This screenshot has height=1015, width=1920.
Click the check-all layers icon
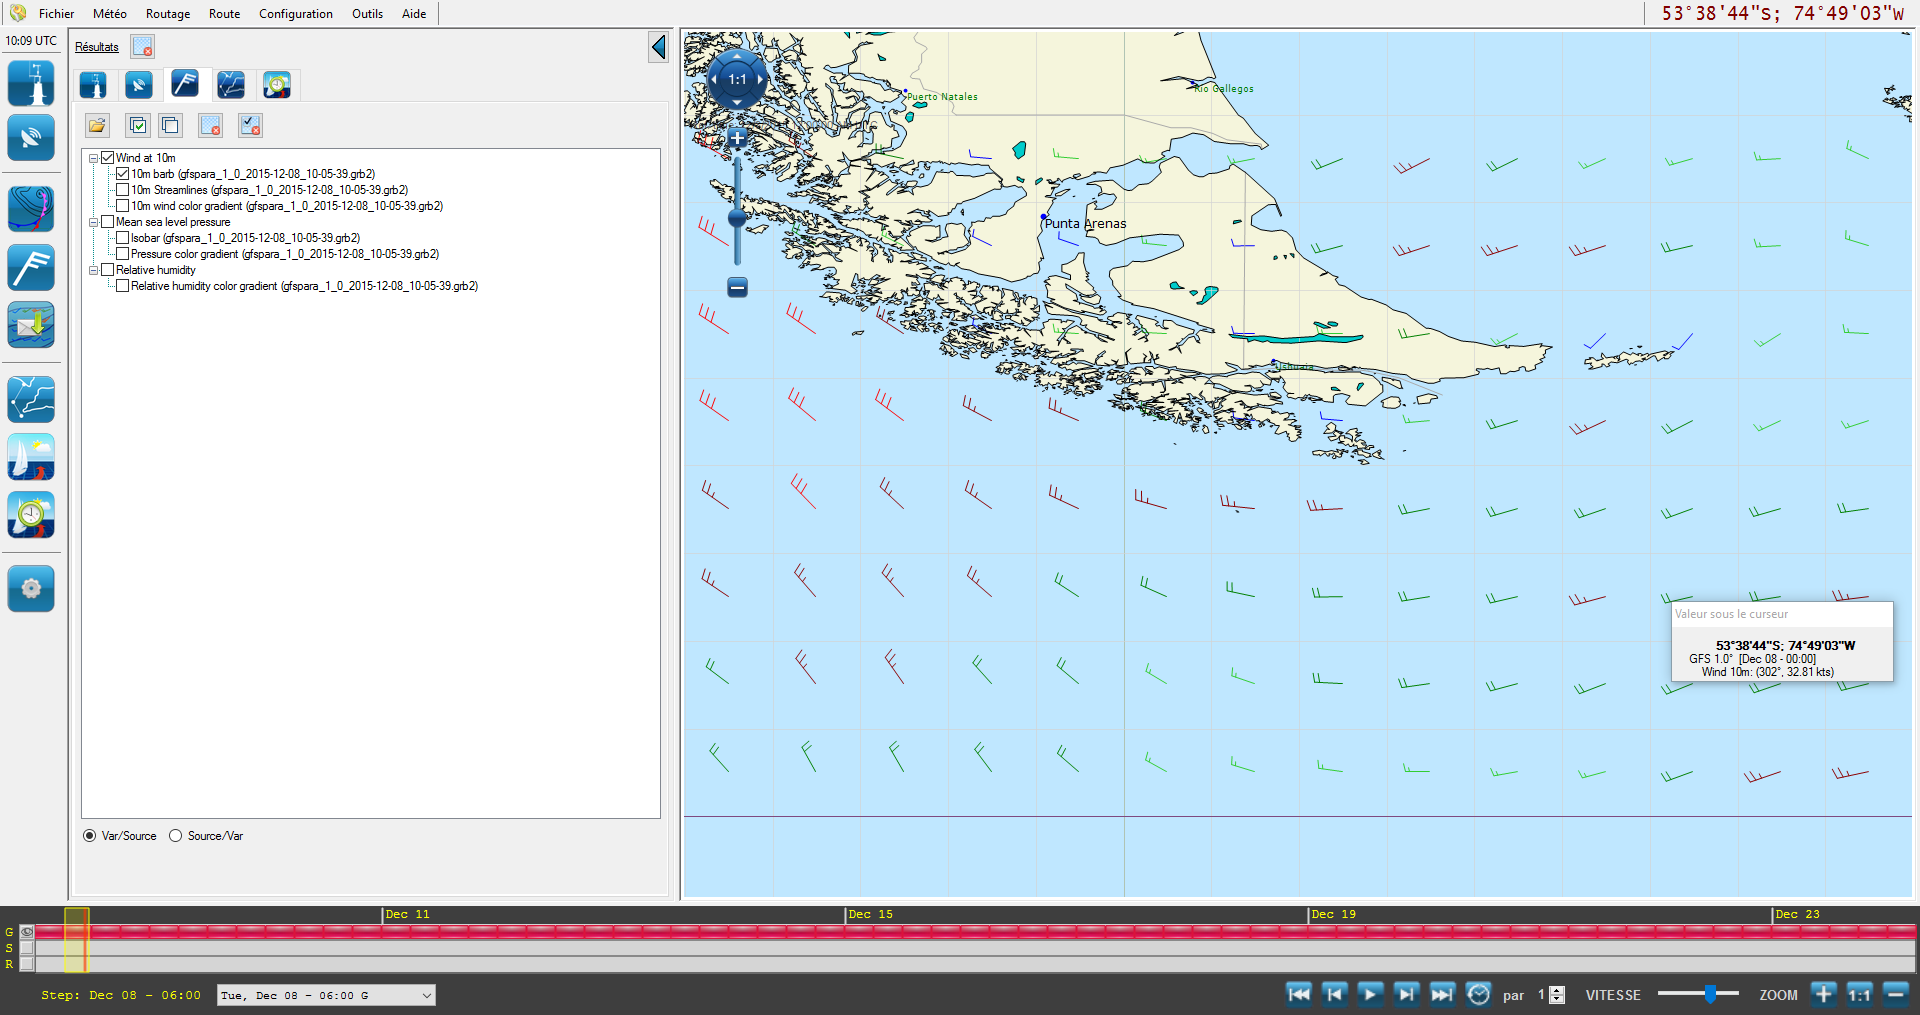pyautogui.click(x=138, y=125)
